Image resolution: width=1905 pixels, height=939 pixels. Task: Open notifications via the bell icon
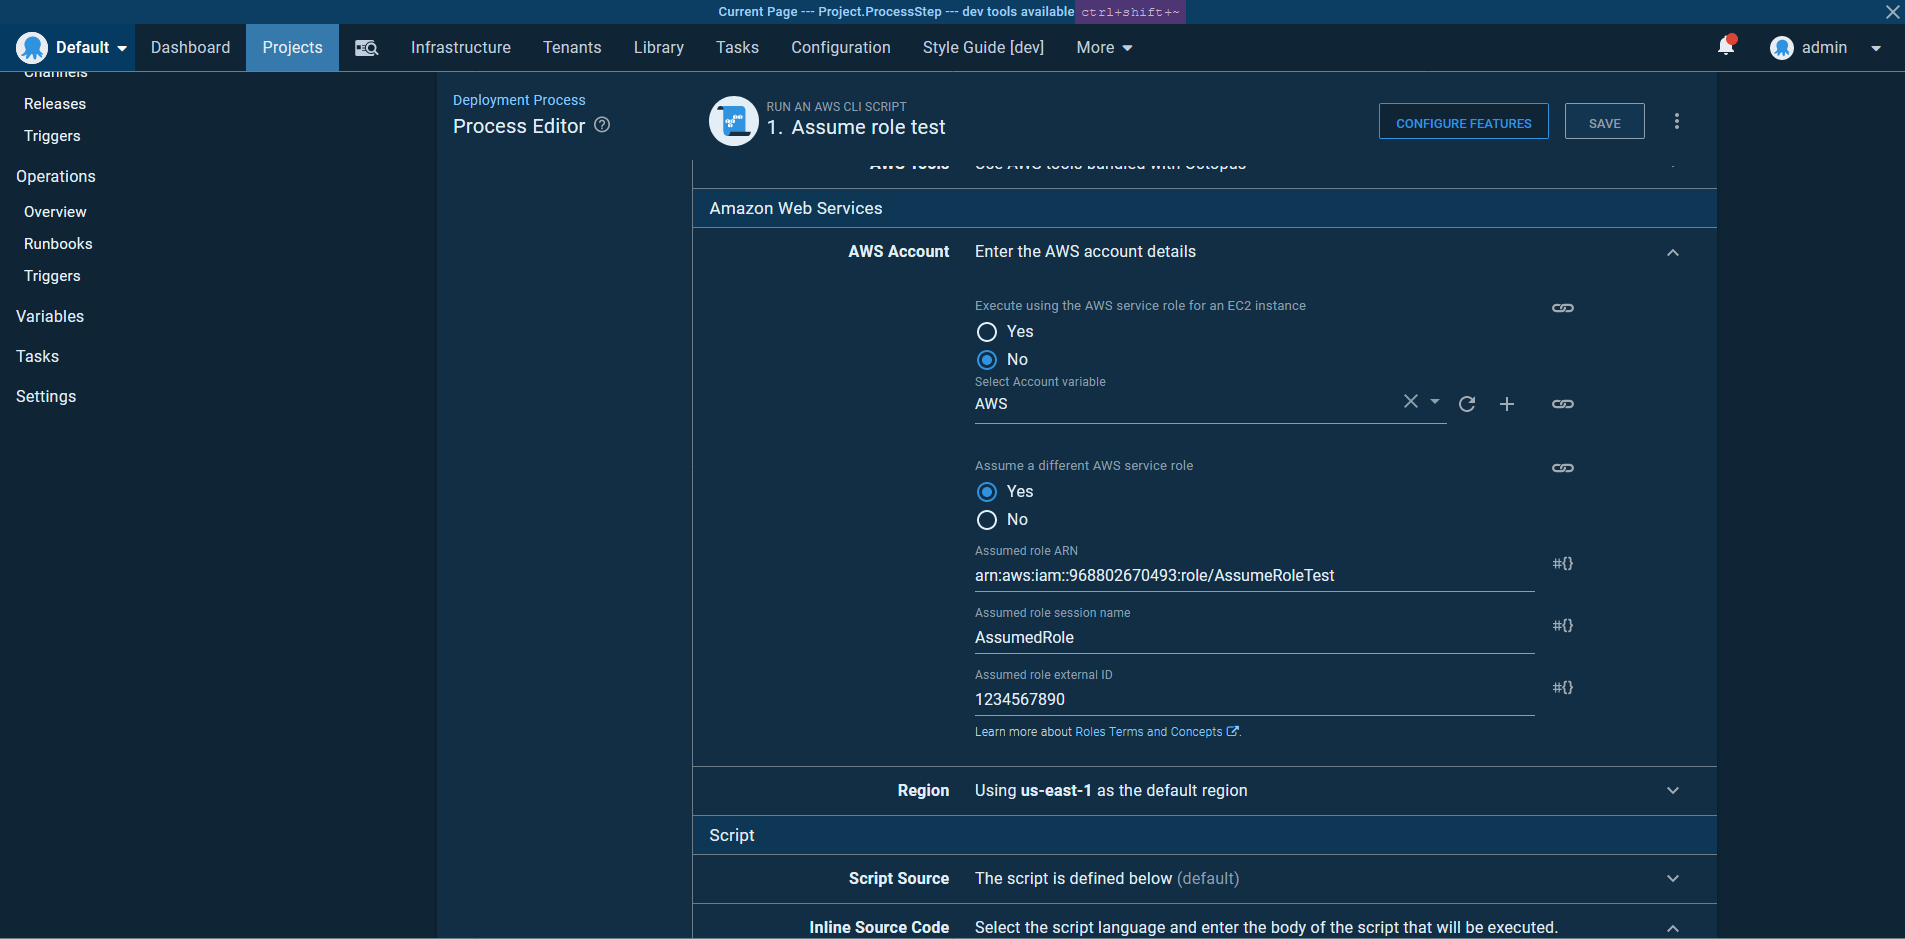(1726, 46)
